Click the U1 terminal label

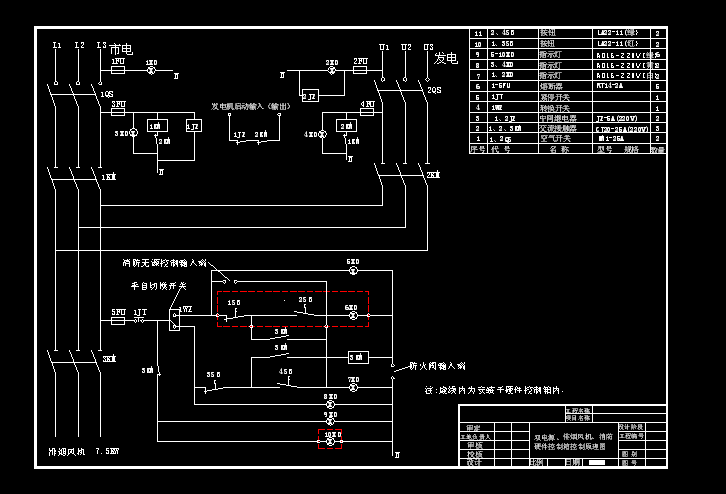[x=384, y=47]
